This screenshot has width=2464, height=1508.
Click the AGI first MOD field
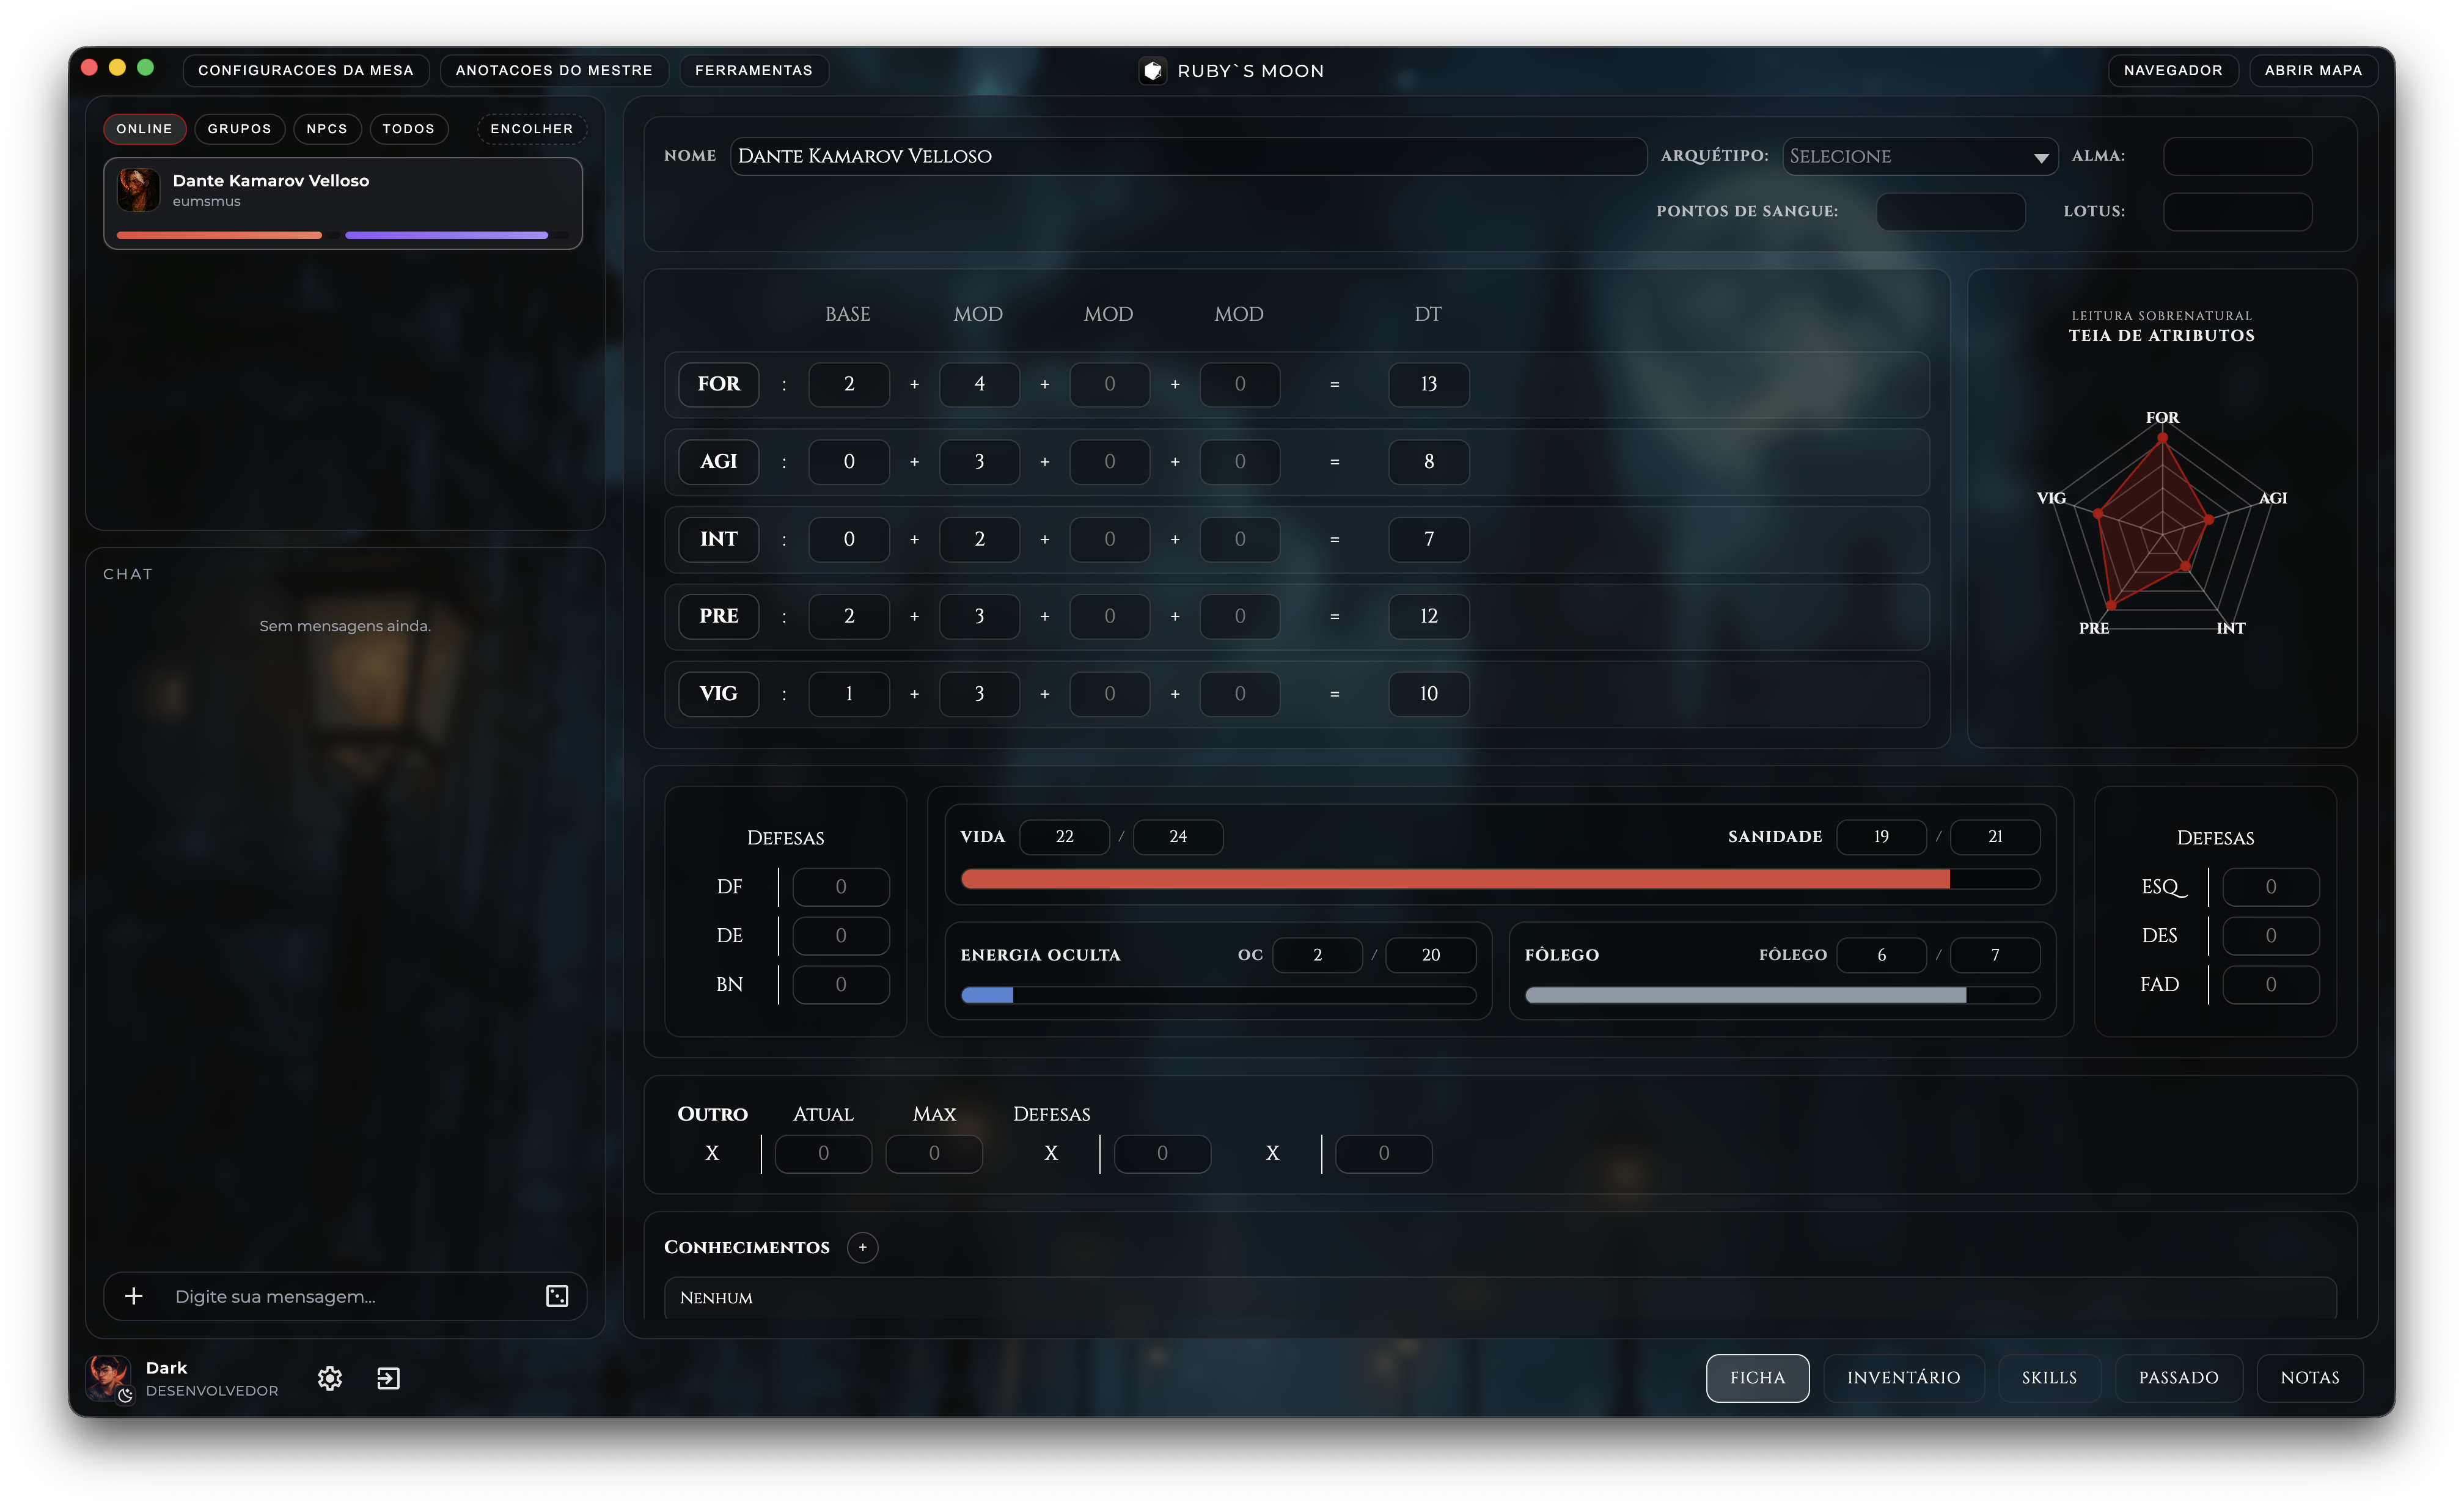(x=979, y=462)
